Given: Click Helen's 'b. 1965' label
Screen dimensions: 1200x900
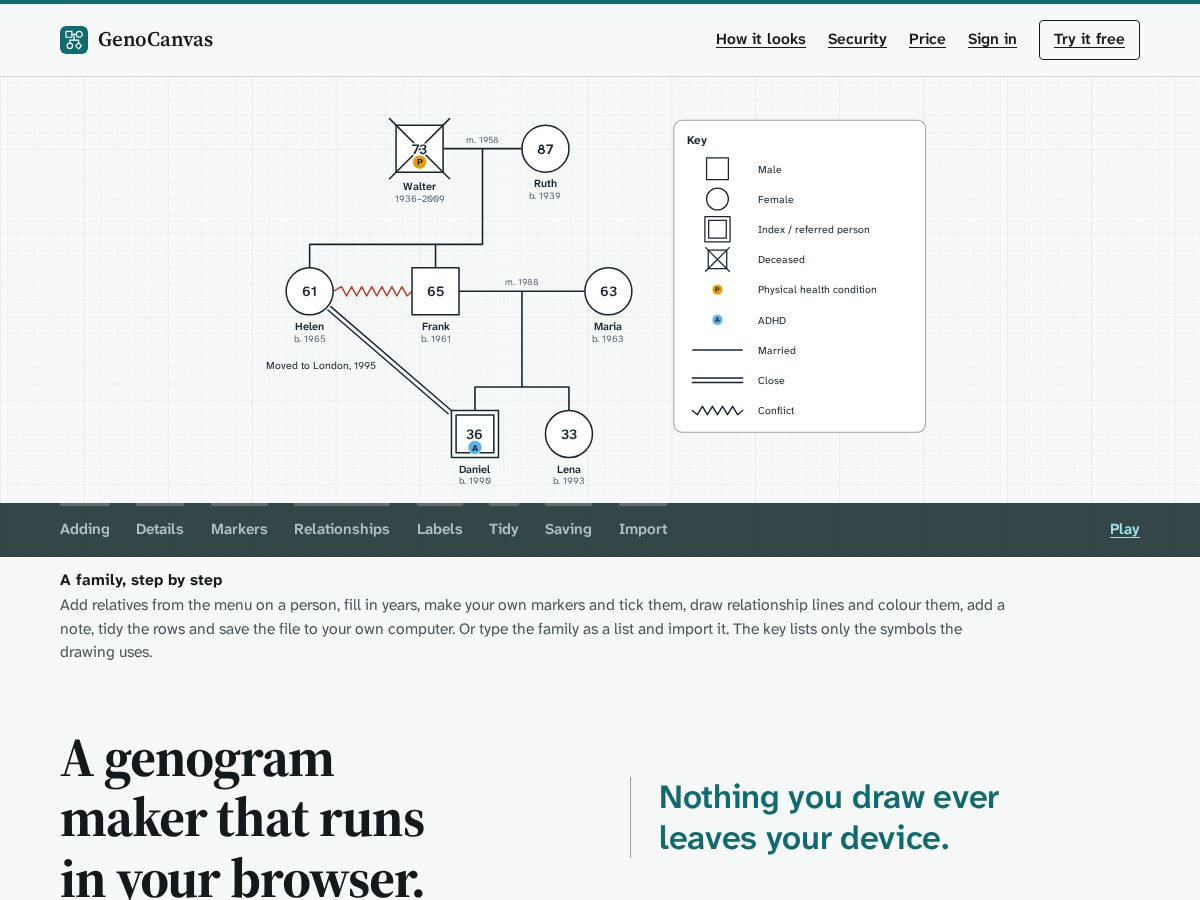Looking at the screenshot, I should (x=310, y=339).
